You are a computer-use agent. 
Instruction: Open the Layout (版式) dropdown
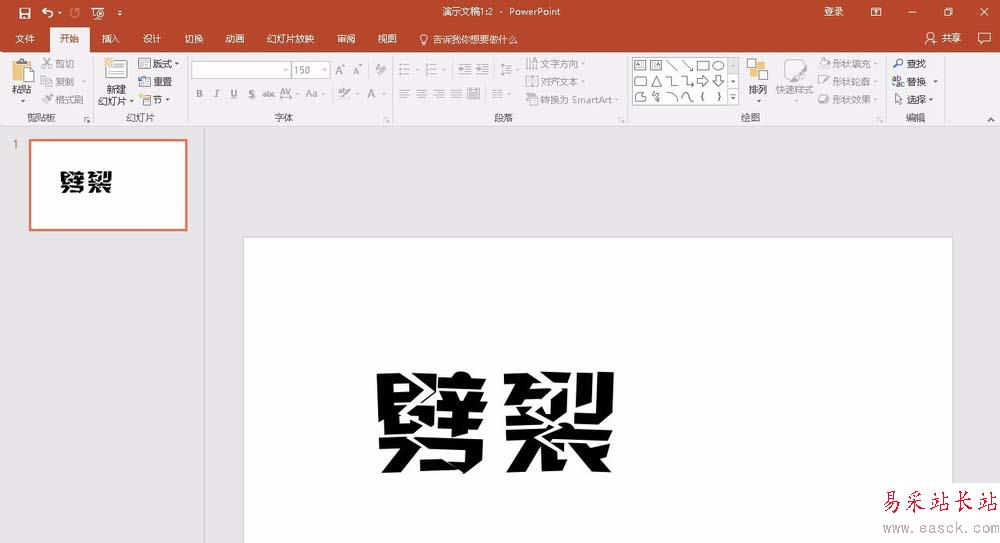(x=159, y=64)
